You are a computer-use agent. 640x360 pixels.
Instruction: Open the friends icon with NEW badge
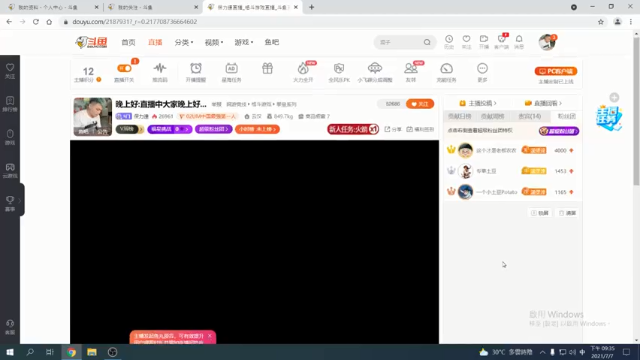coord(411,68)
